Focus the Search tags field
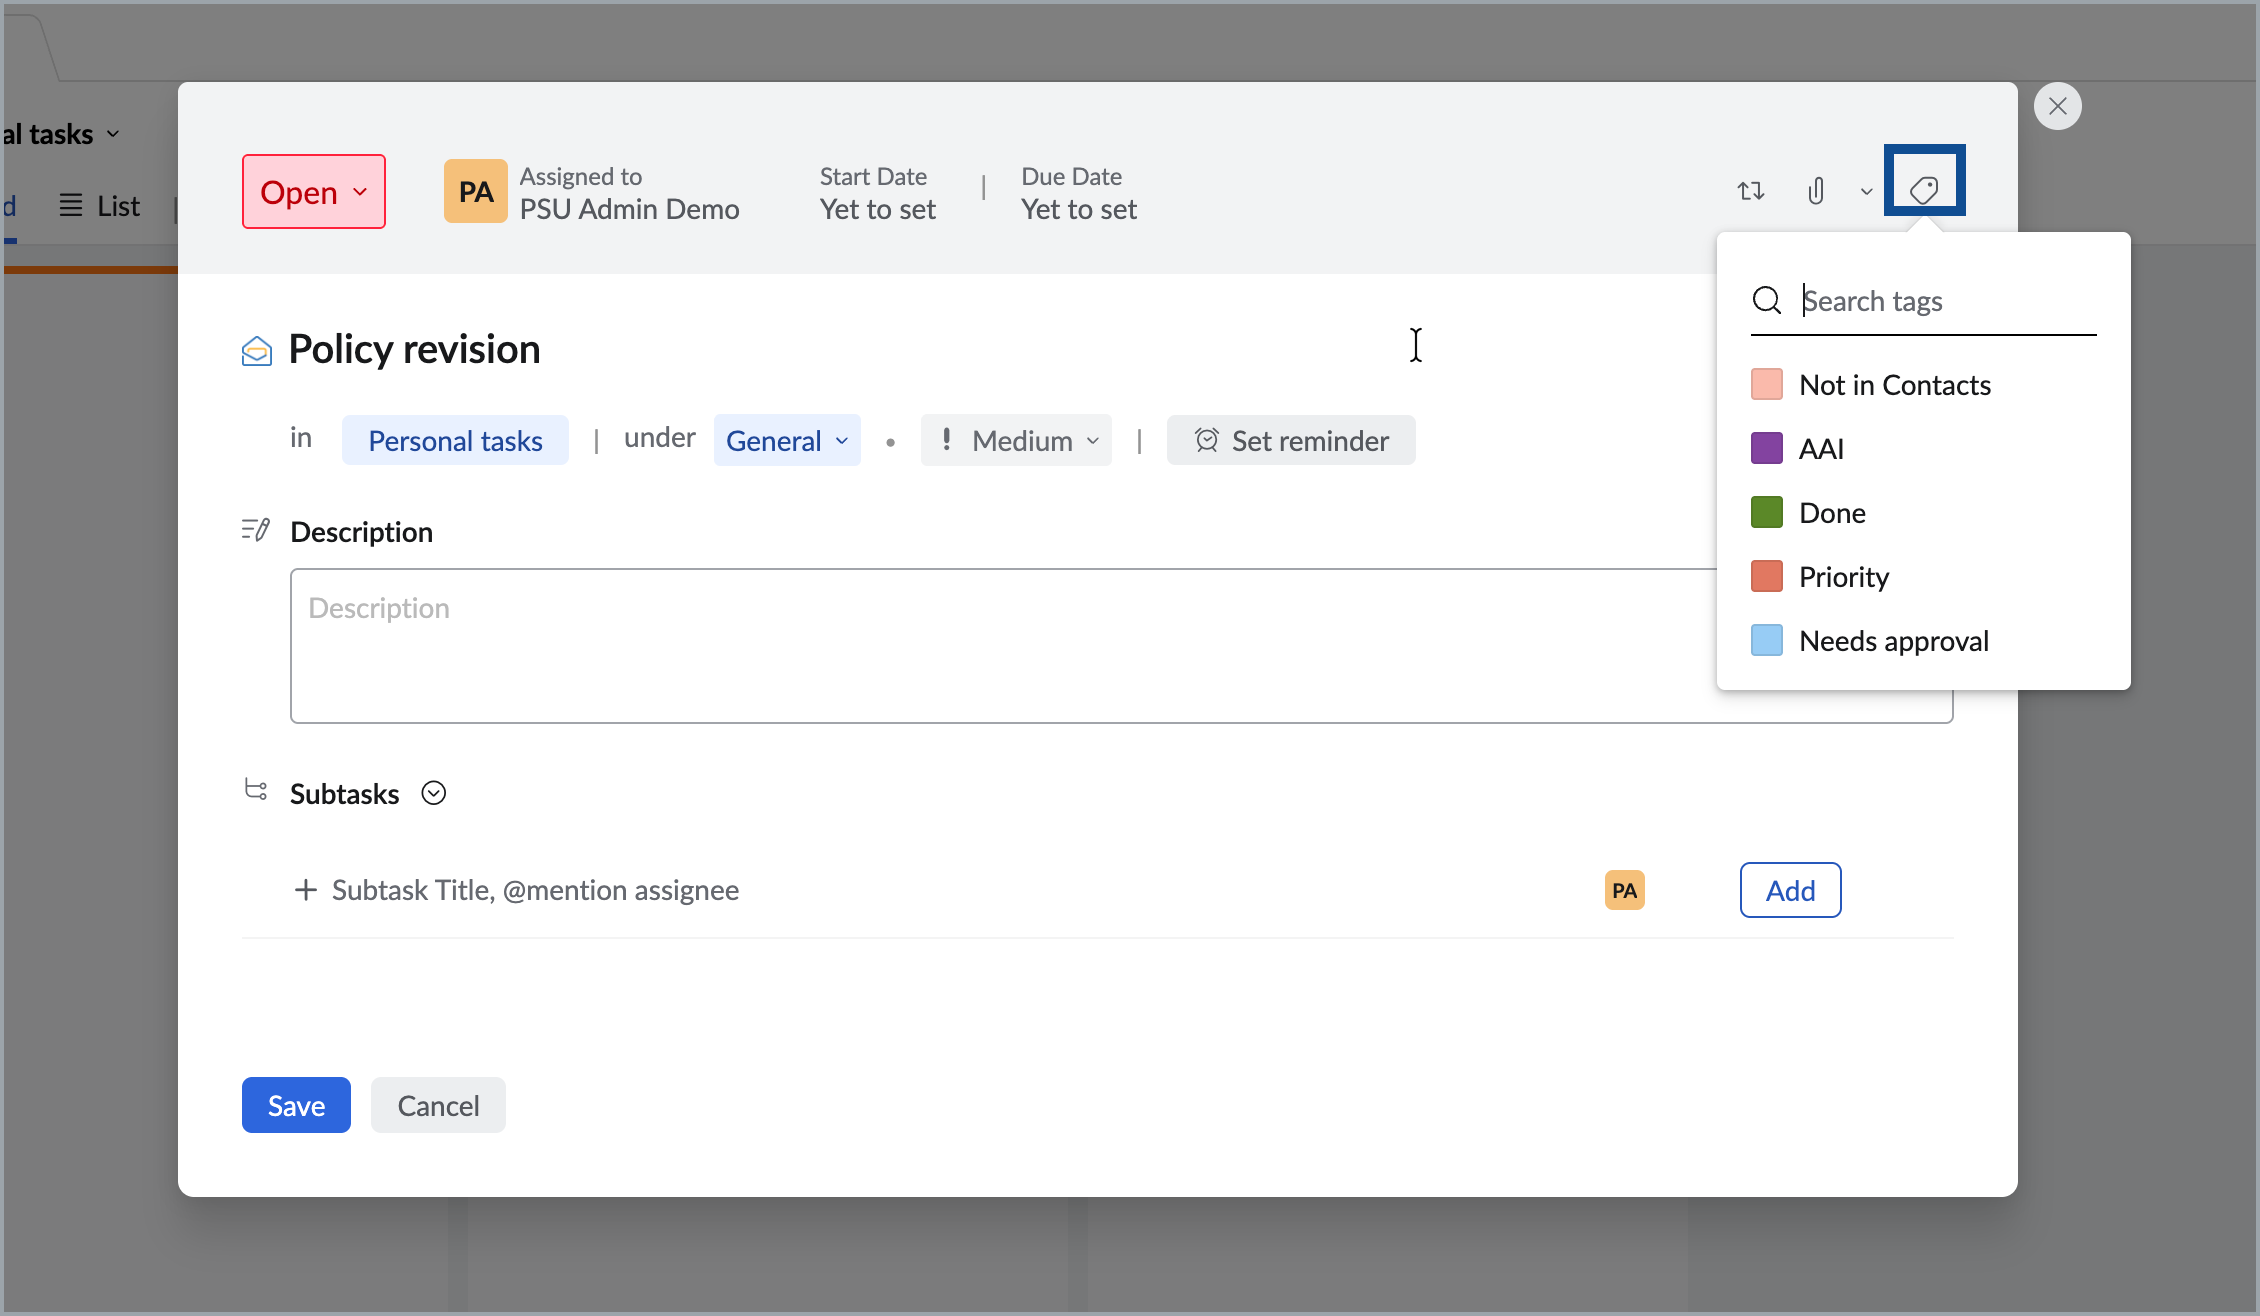Image resolution: width=2260 pixels, height=1316 pixels. click(x=1948, y=301)
